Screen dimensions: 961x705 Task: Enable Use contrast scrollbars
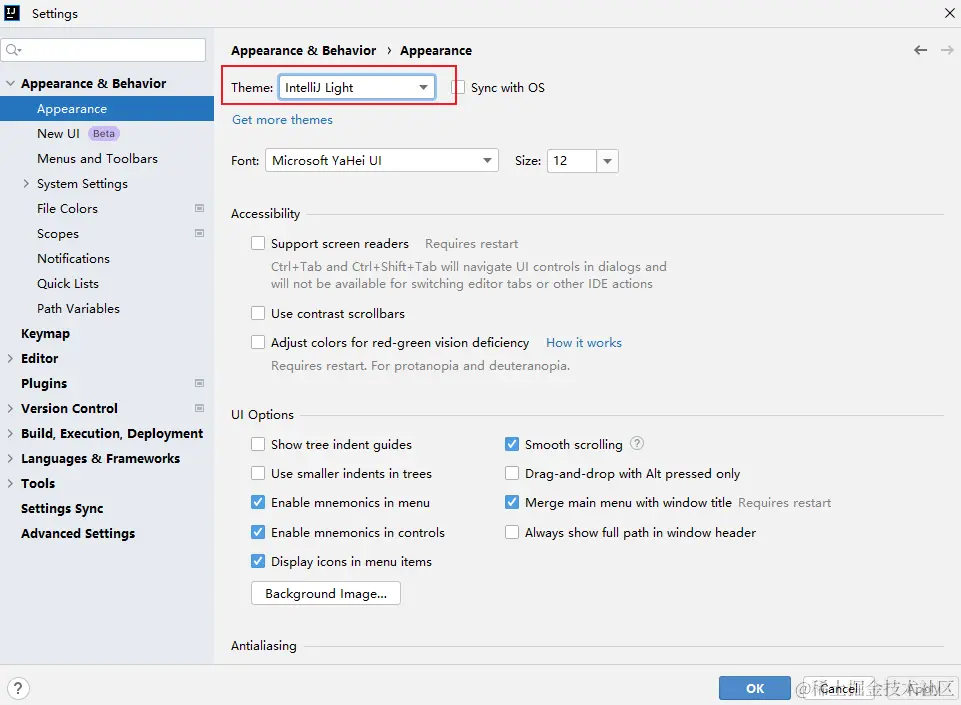(x=258, y=313)
